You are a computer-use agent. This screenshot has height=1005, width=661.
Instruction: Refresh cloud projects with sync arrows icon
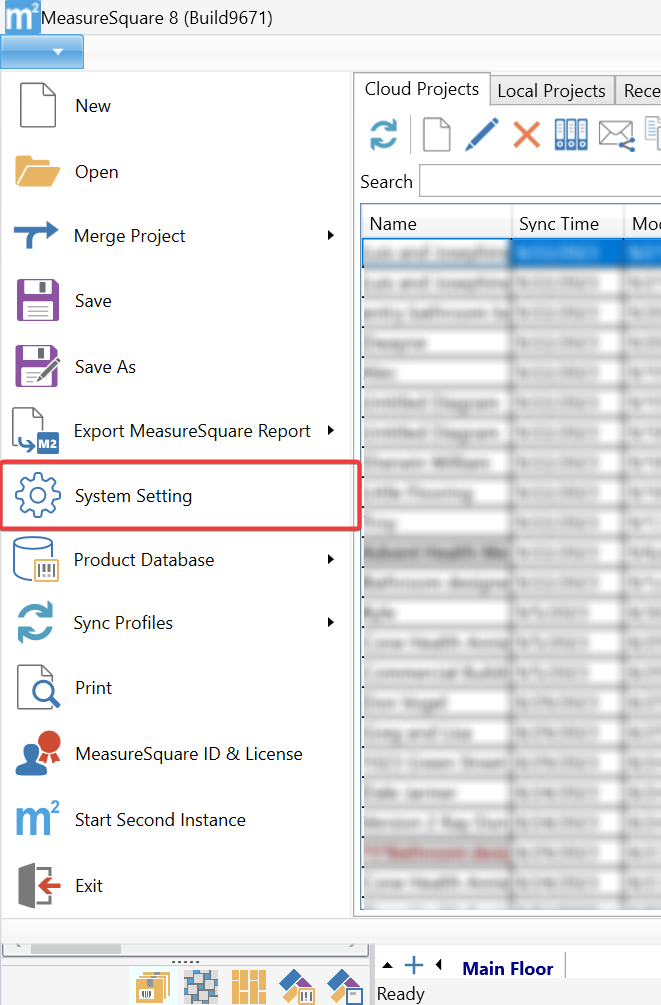[383, 135]
